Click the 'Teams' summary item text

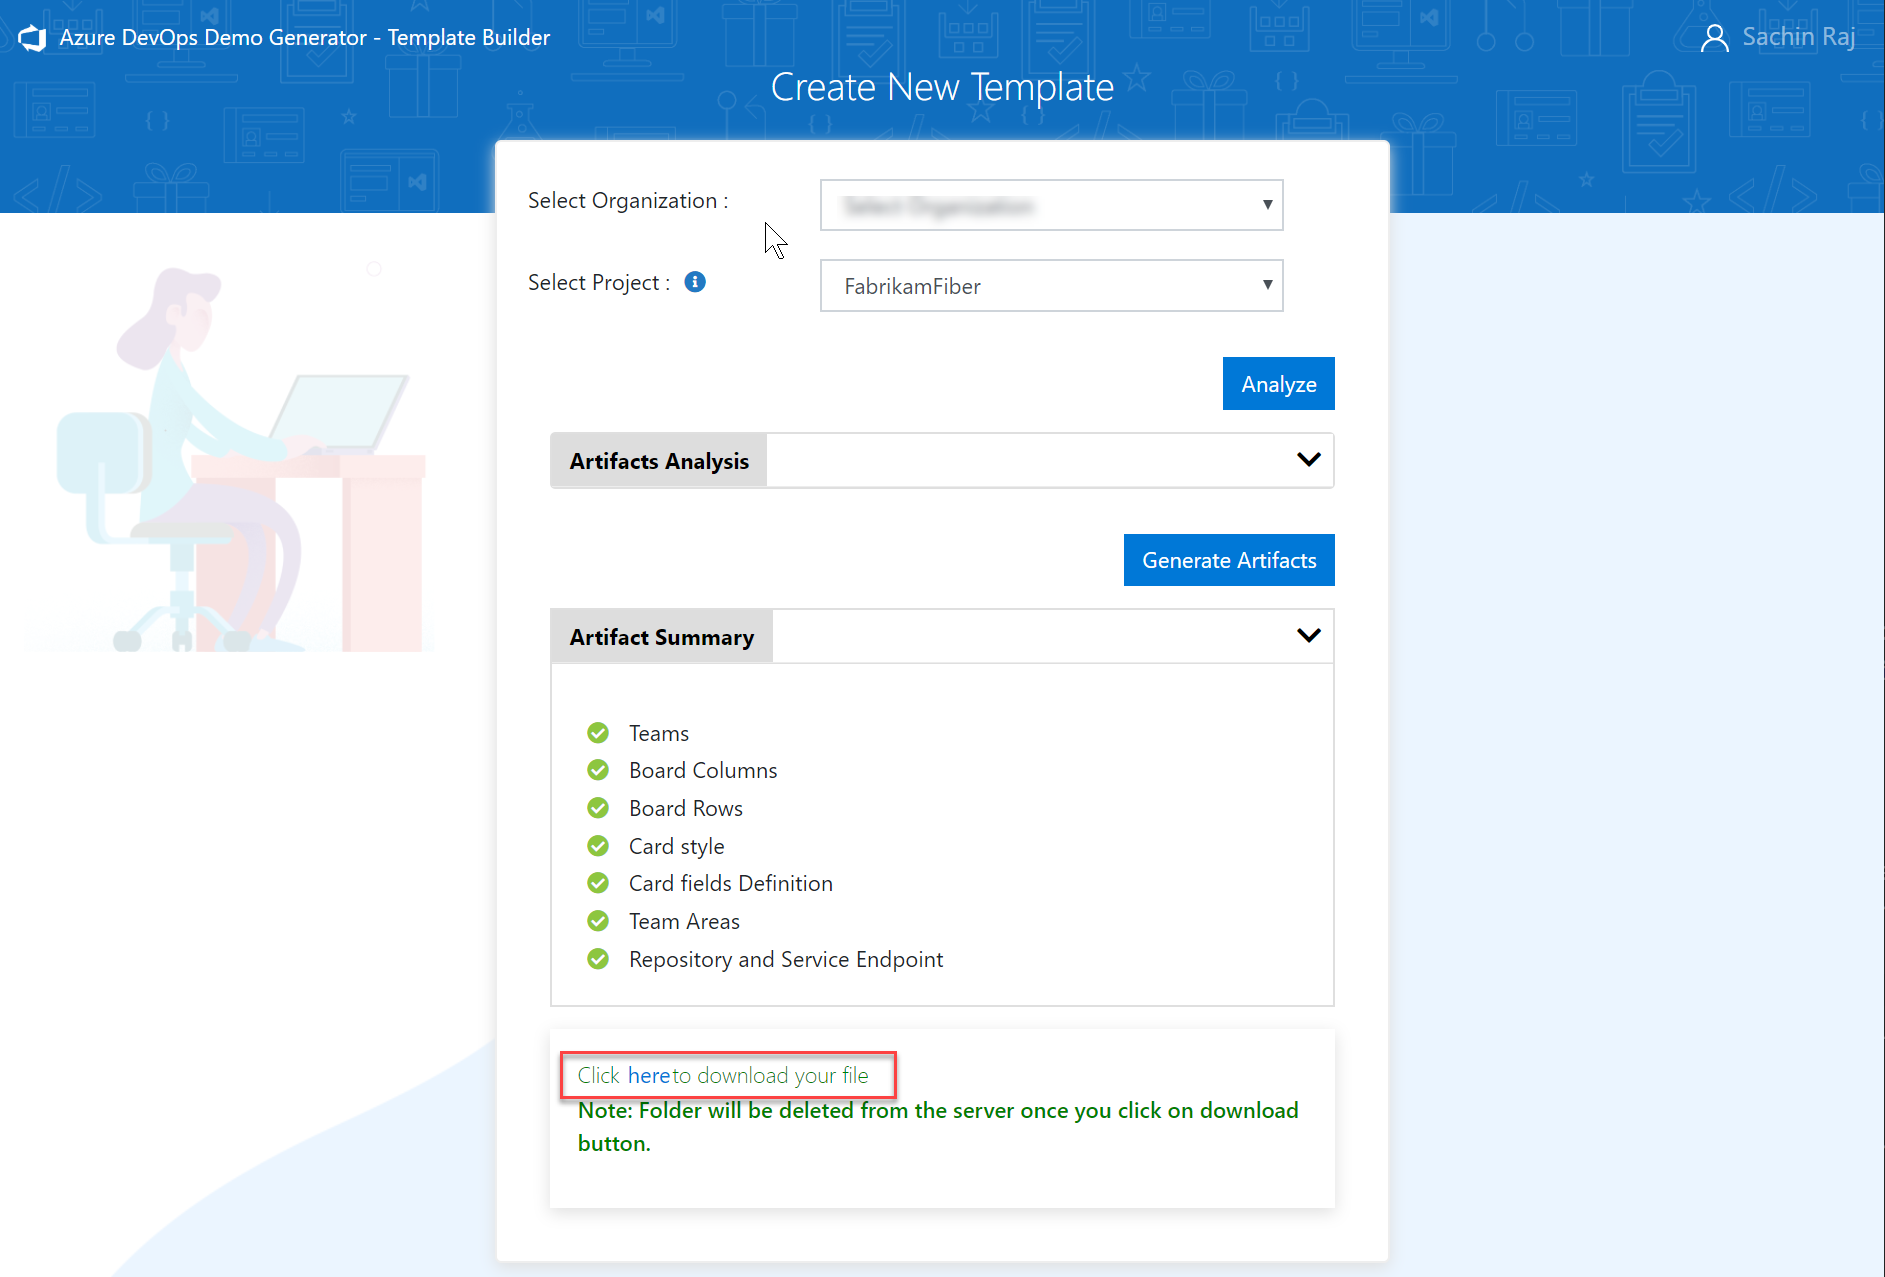[x=659, y=733]
